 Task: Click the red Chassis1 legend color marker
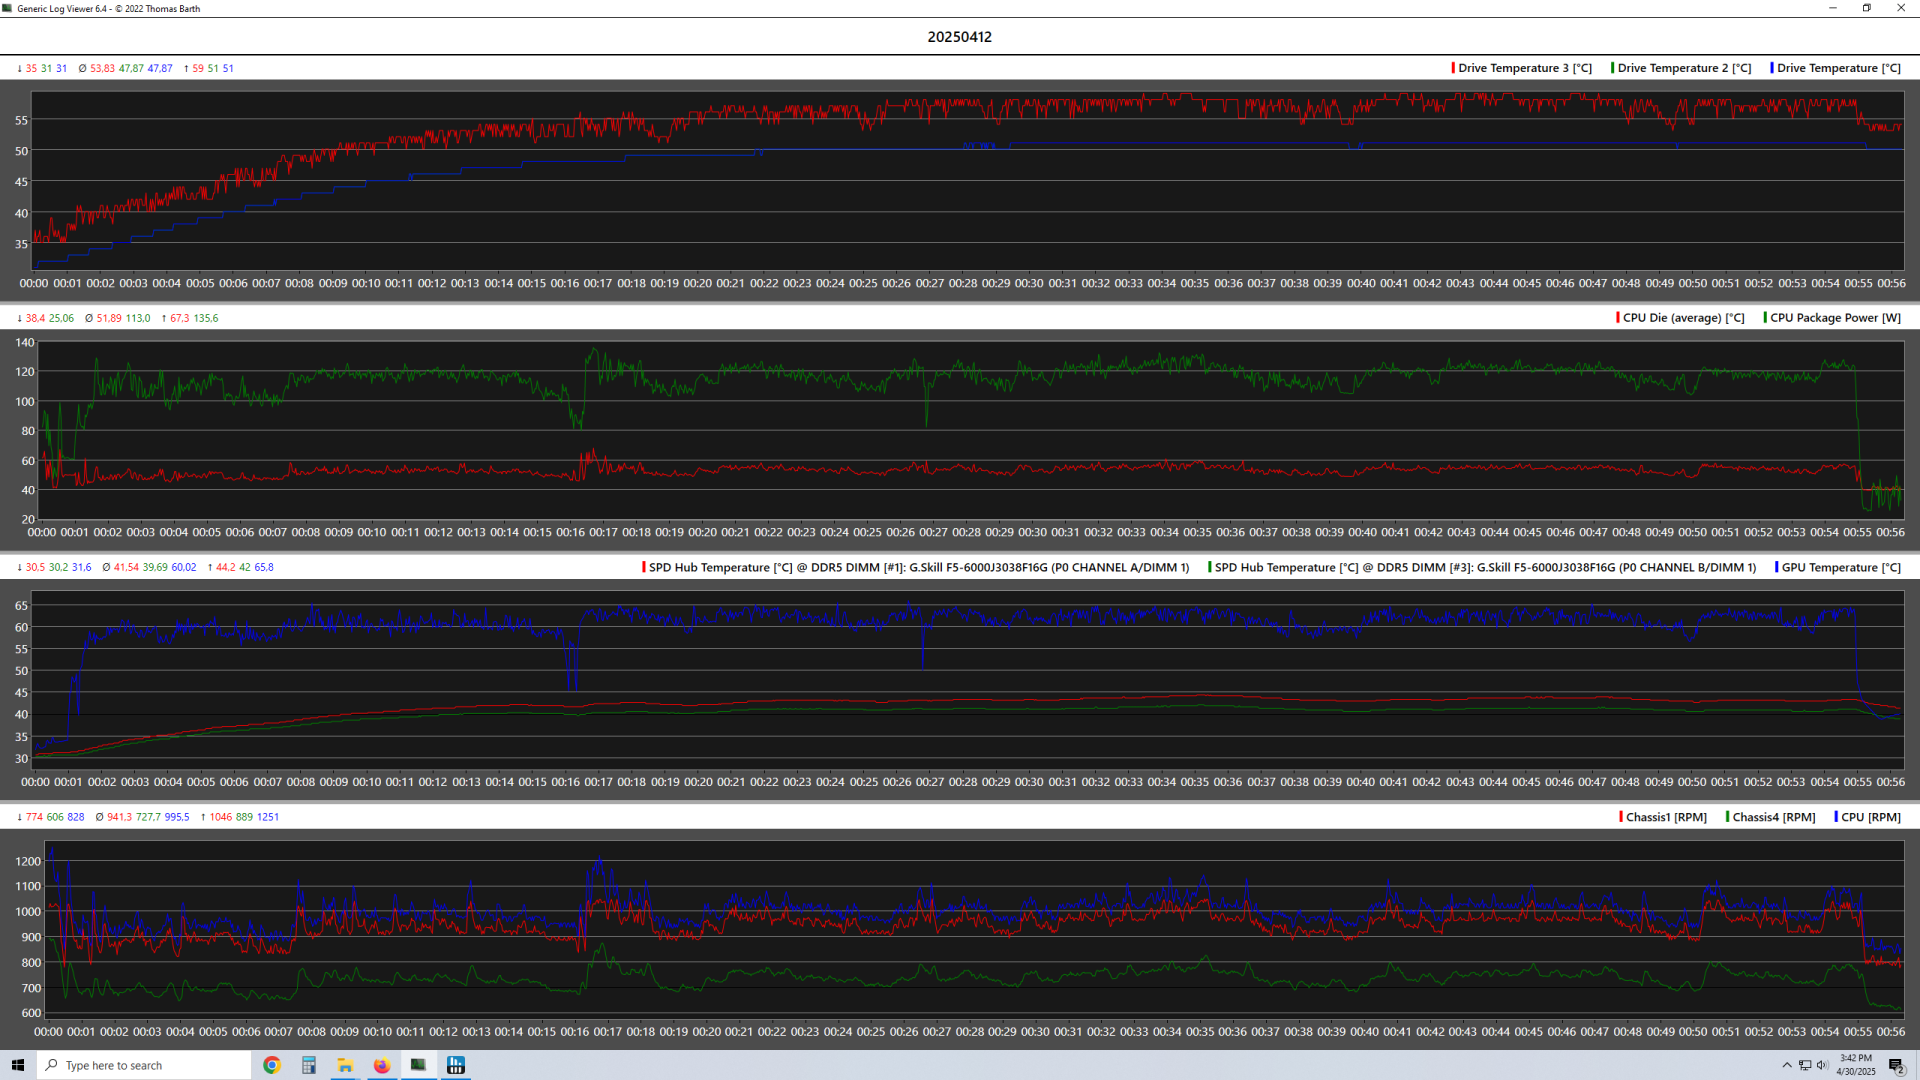tap(1621, 817)
